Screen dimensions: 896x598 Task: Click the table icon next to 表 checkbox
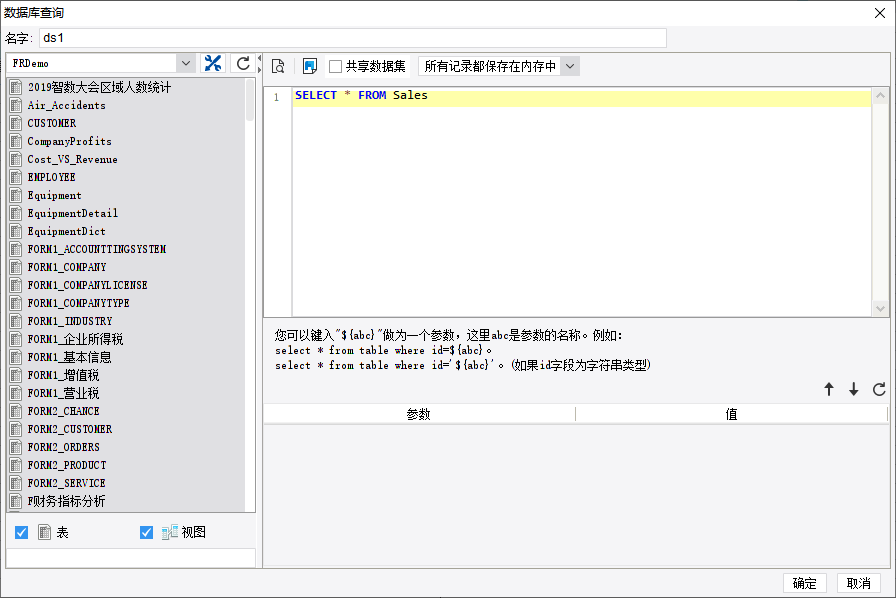pyautogui.click(x=45, y=532)
